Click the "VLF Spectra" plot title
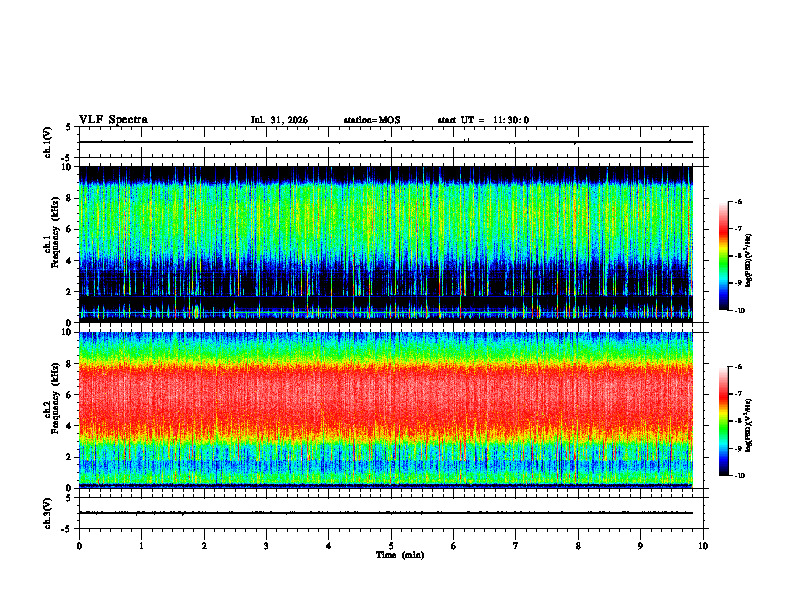The width and height of the screenshot is (792, 612). tap(113, 120)
